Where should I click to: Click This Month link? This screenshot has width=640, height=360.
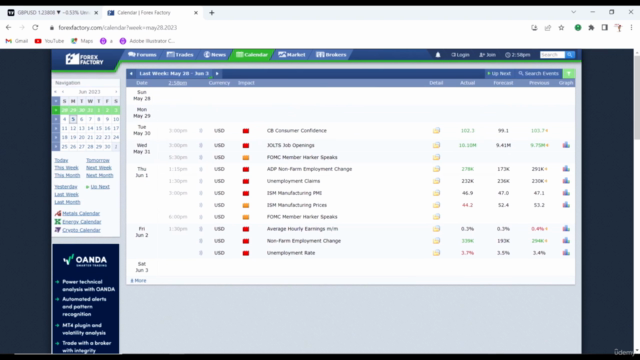pyautogui.click(x=67, y=176)
